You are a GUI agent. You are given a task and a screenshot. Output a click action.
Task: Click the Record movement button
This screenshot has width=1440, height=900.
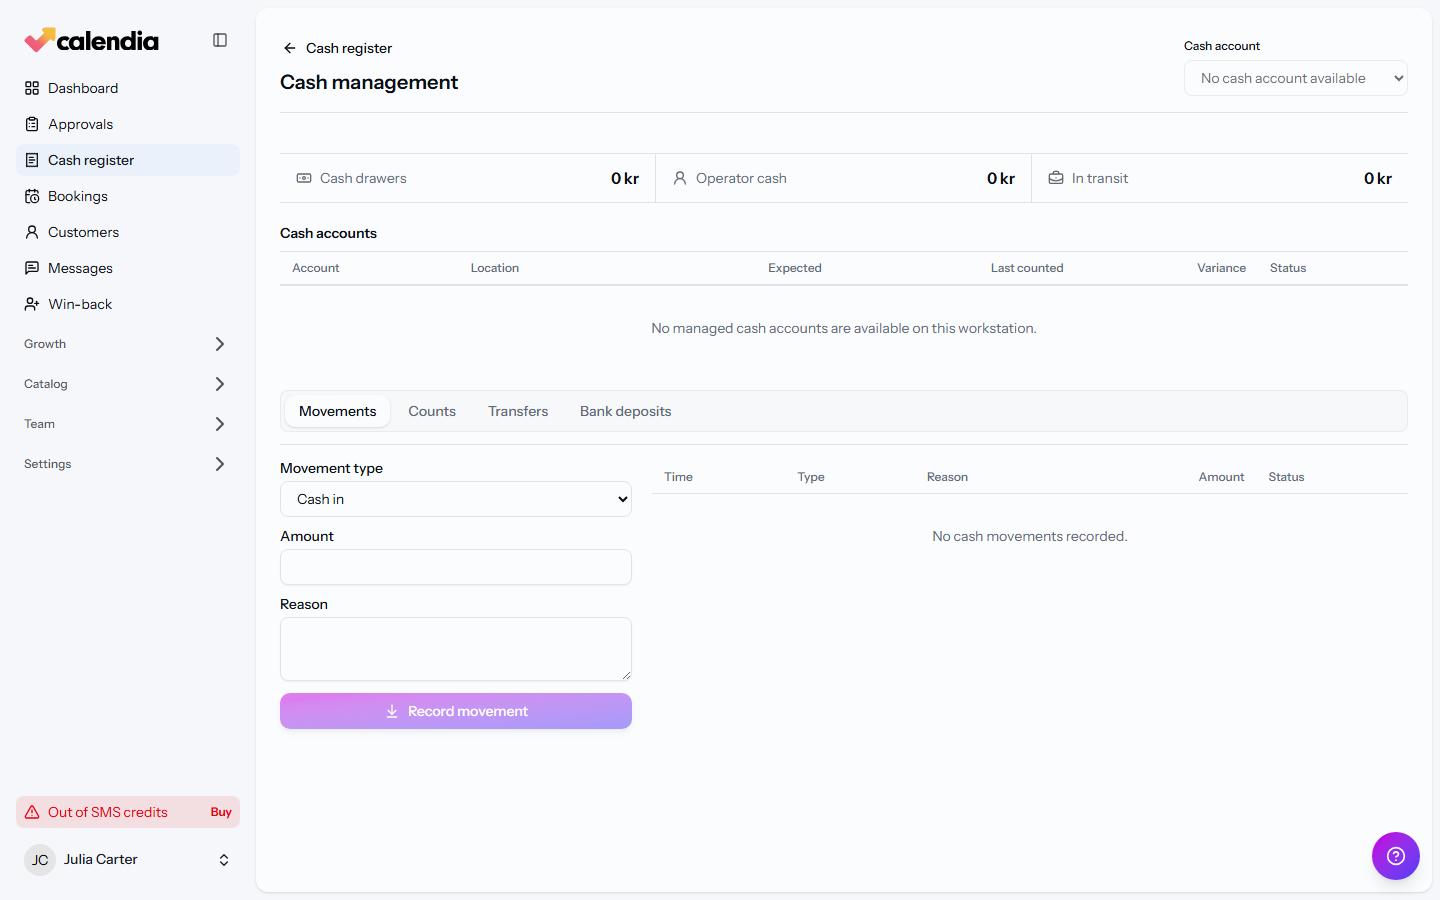tap(456, 711)
